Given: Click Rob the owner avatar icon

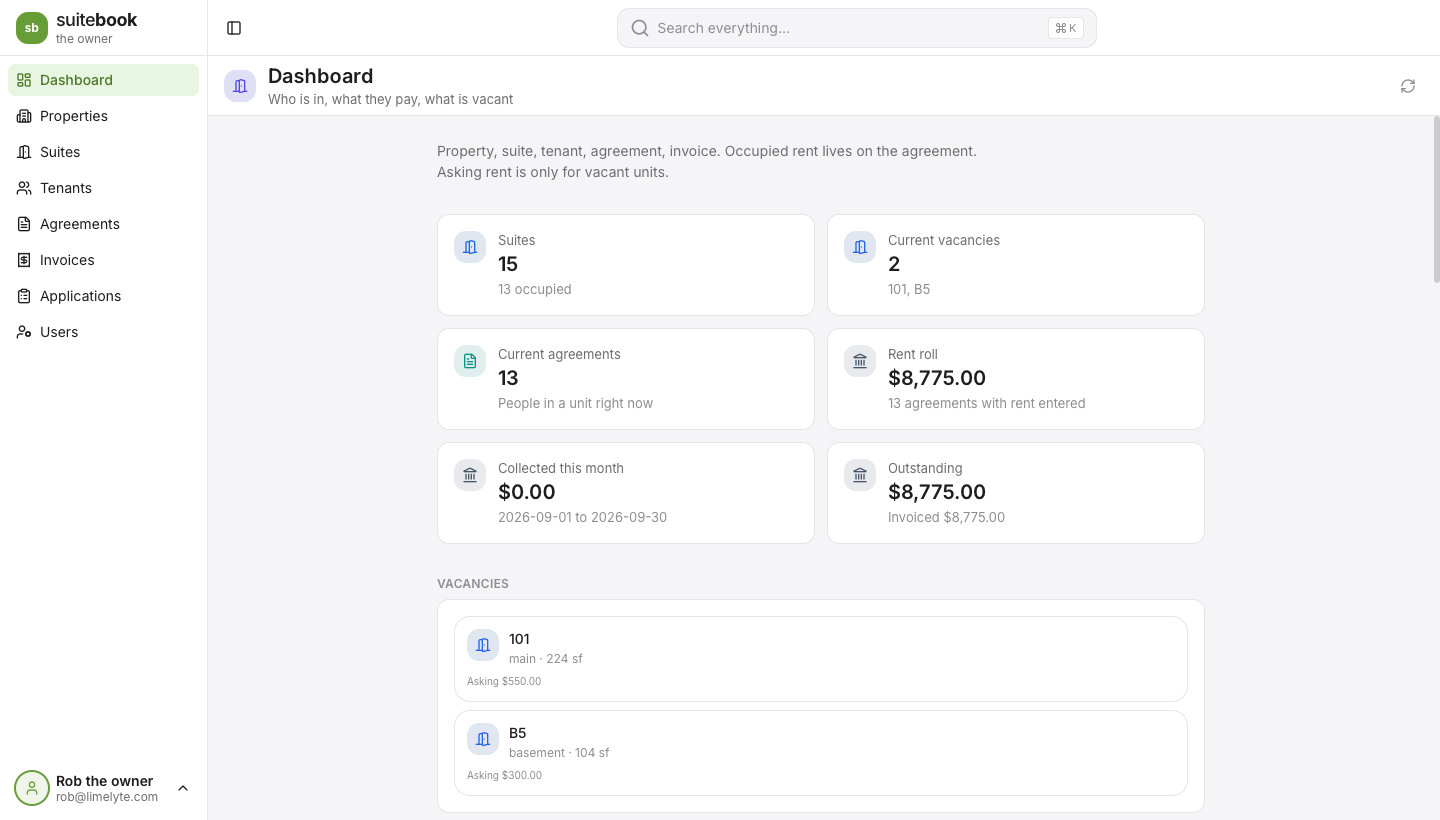Looking at the screenshot, I should (32, 788).
